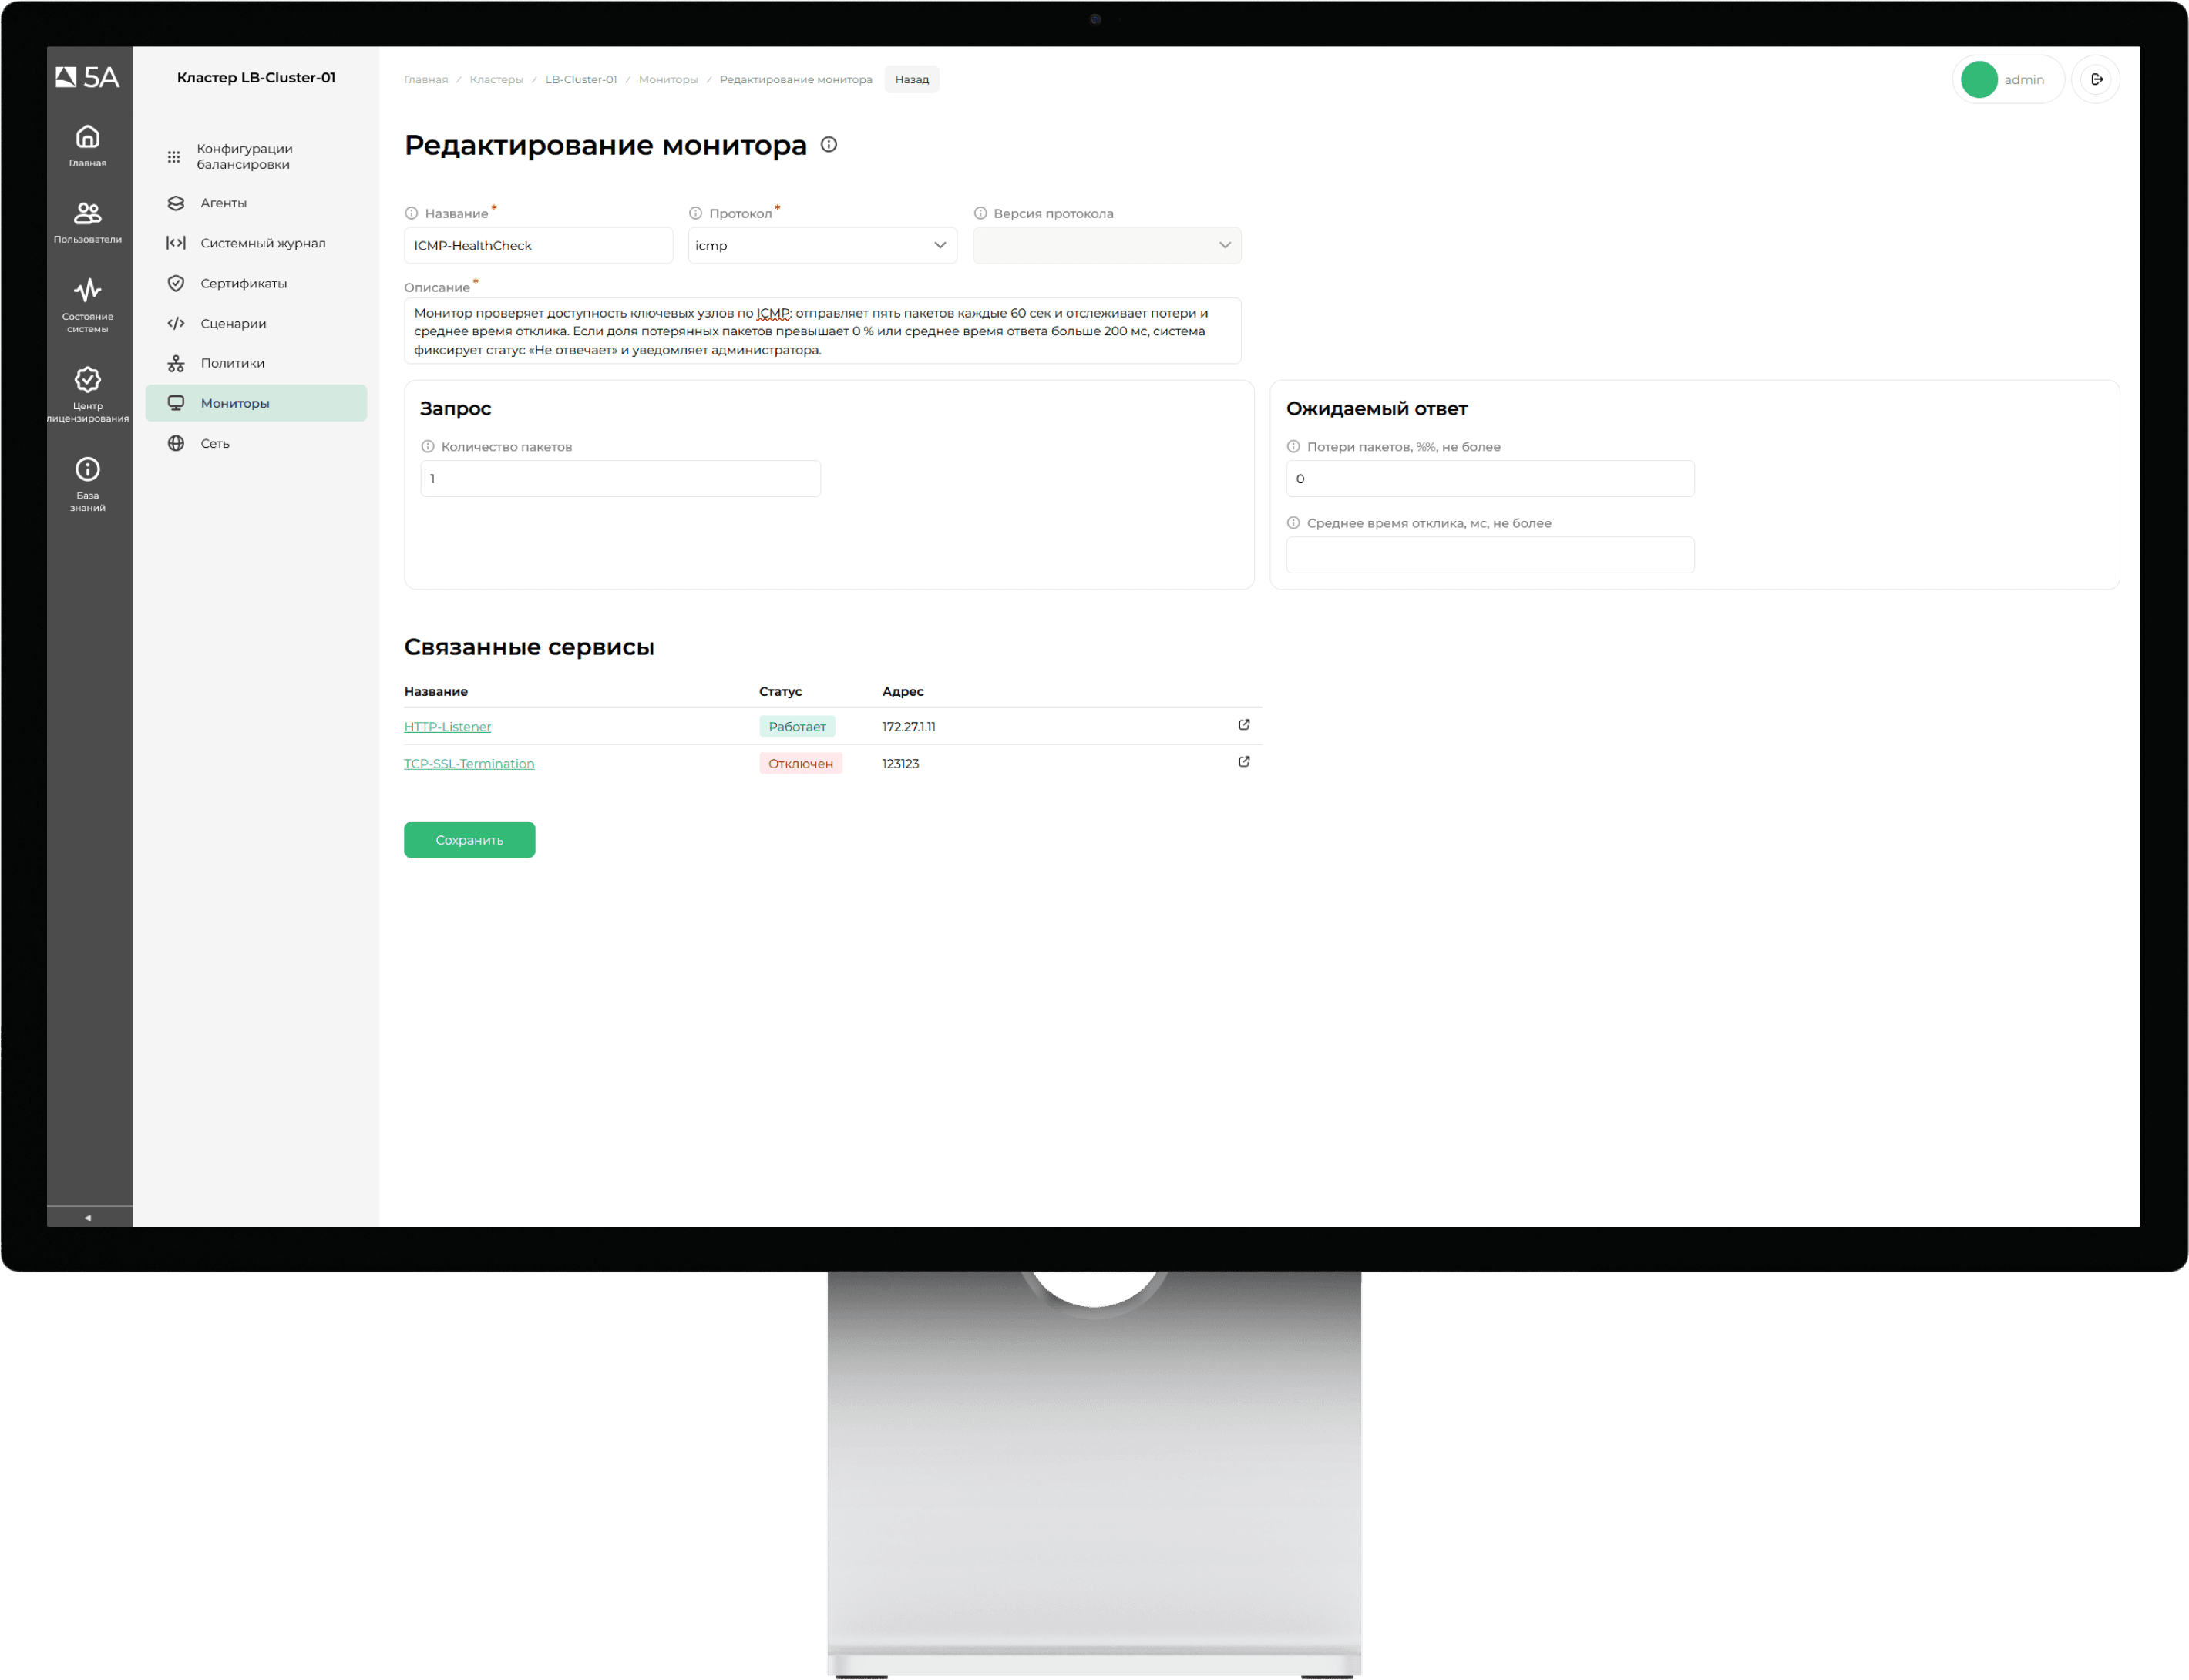Collapse sidebar with bottom arrow
The height and width of the screenshot is (1680, 2189).
[x=88, y=1217]
